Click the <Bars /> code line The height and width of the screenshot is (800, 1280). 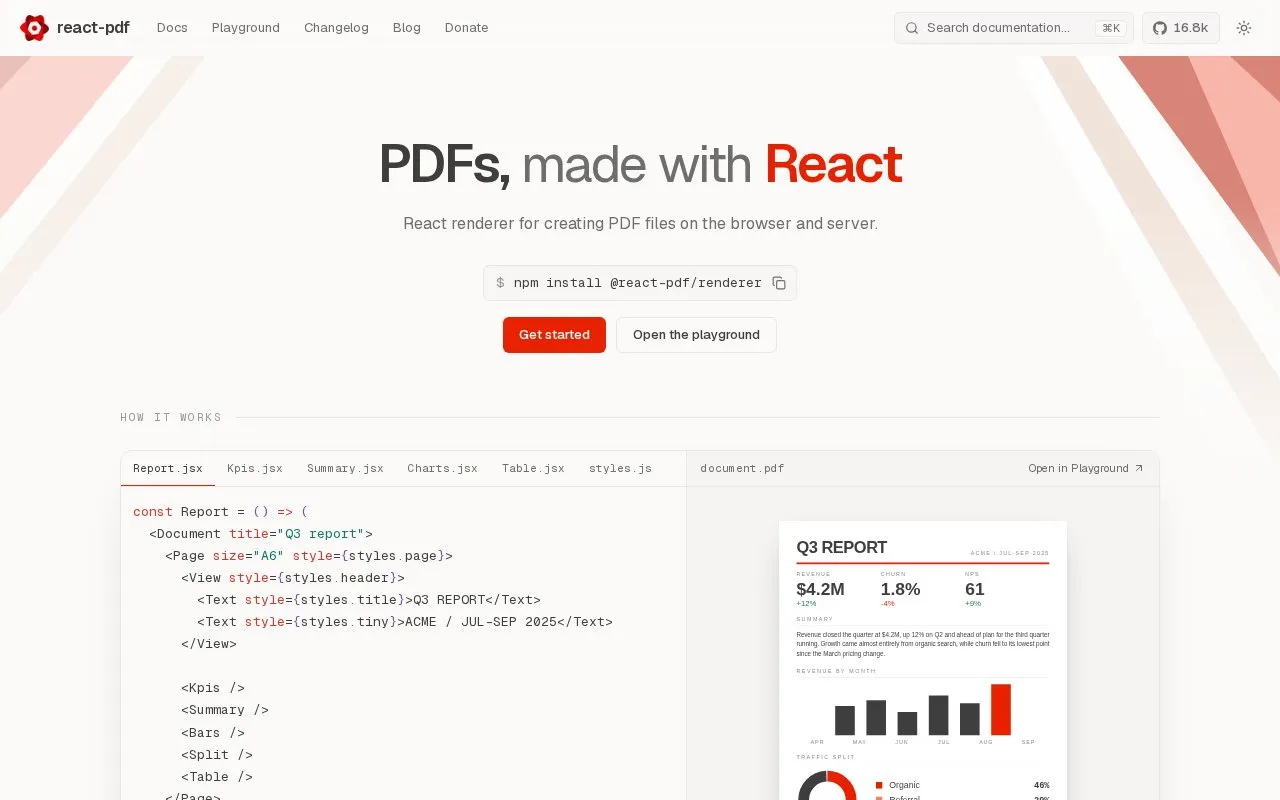(213, 733)
